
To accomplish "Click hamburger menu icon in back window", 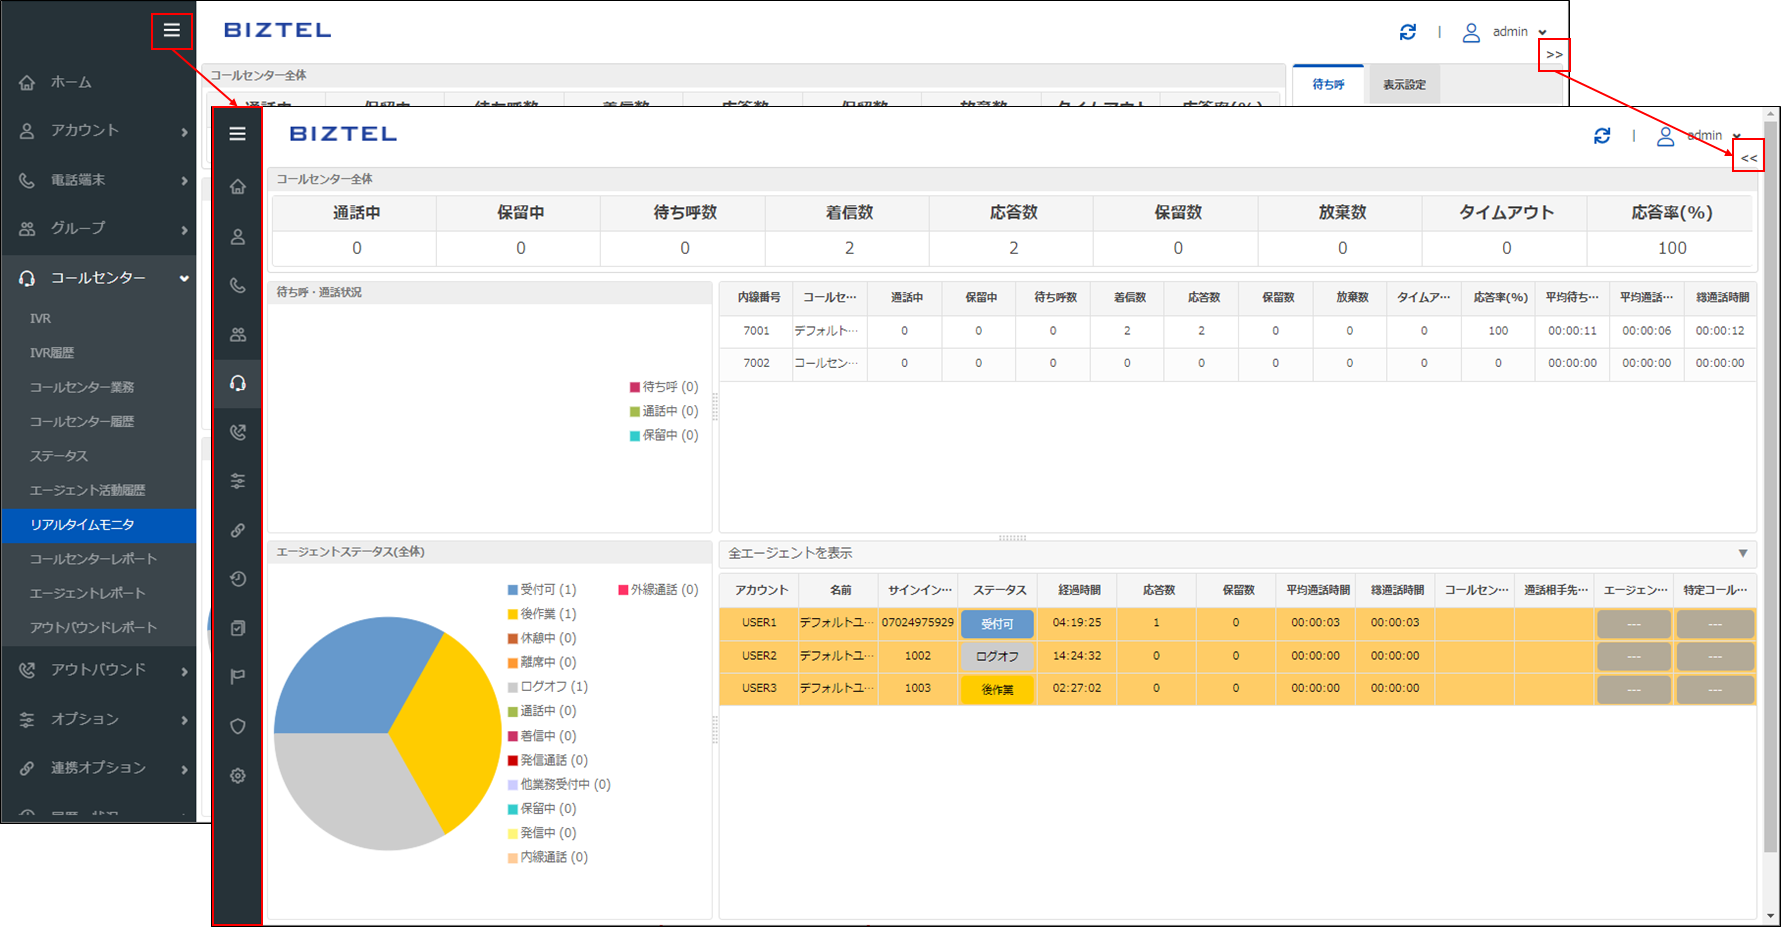I will click(172, 31).
